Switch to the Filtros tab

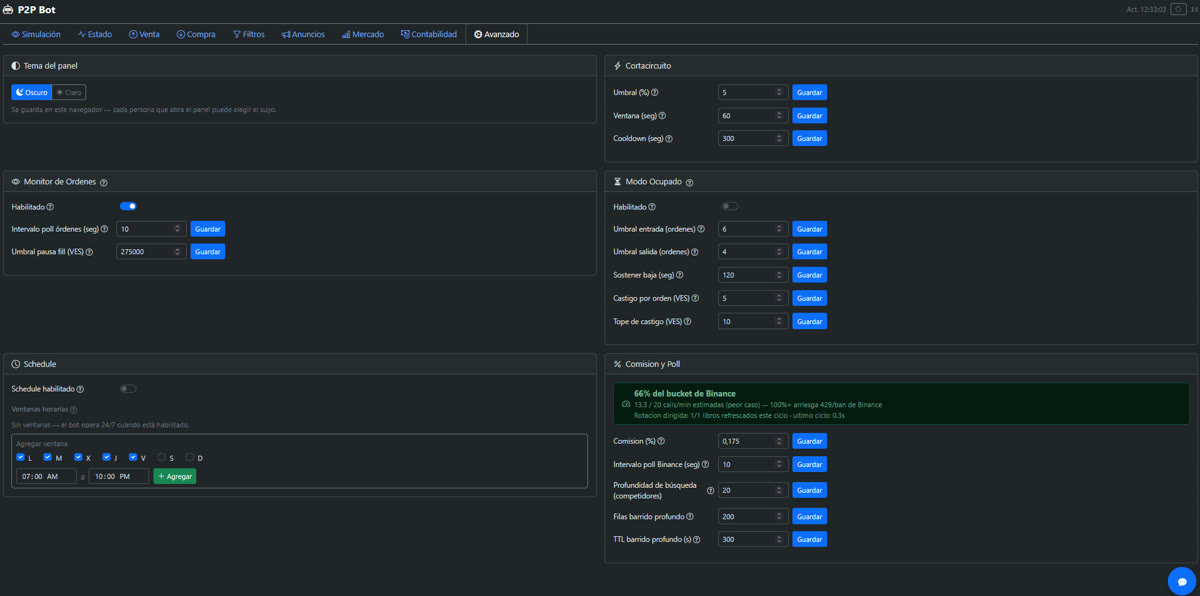pyautogui.click(x=249, y=34)
